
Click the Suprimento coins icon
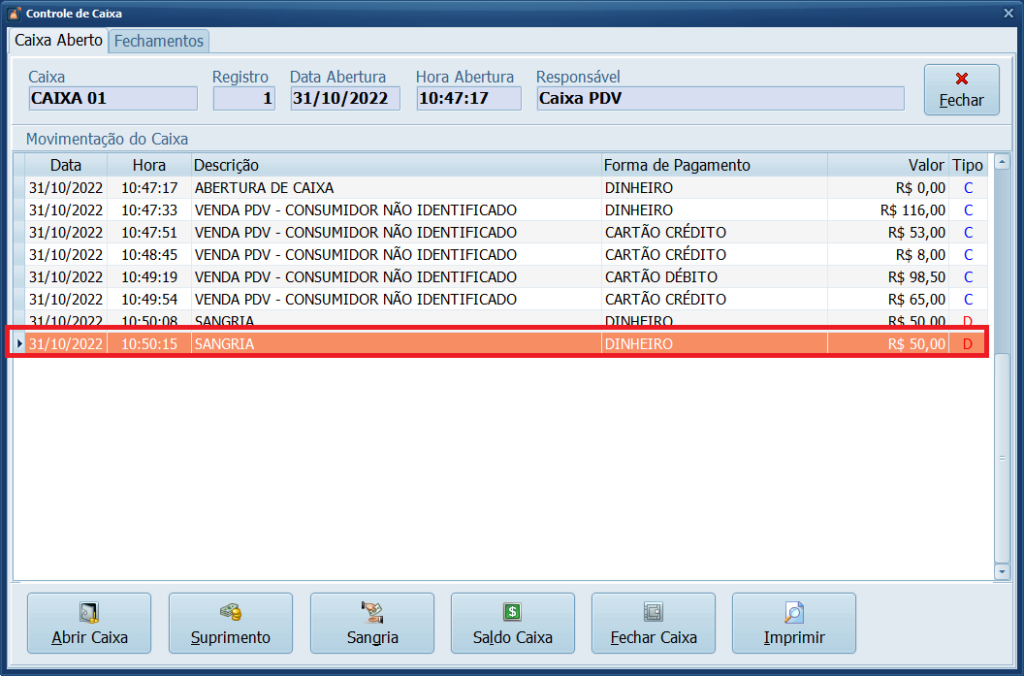point(230,612)
